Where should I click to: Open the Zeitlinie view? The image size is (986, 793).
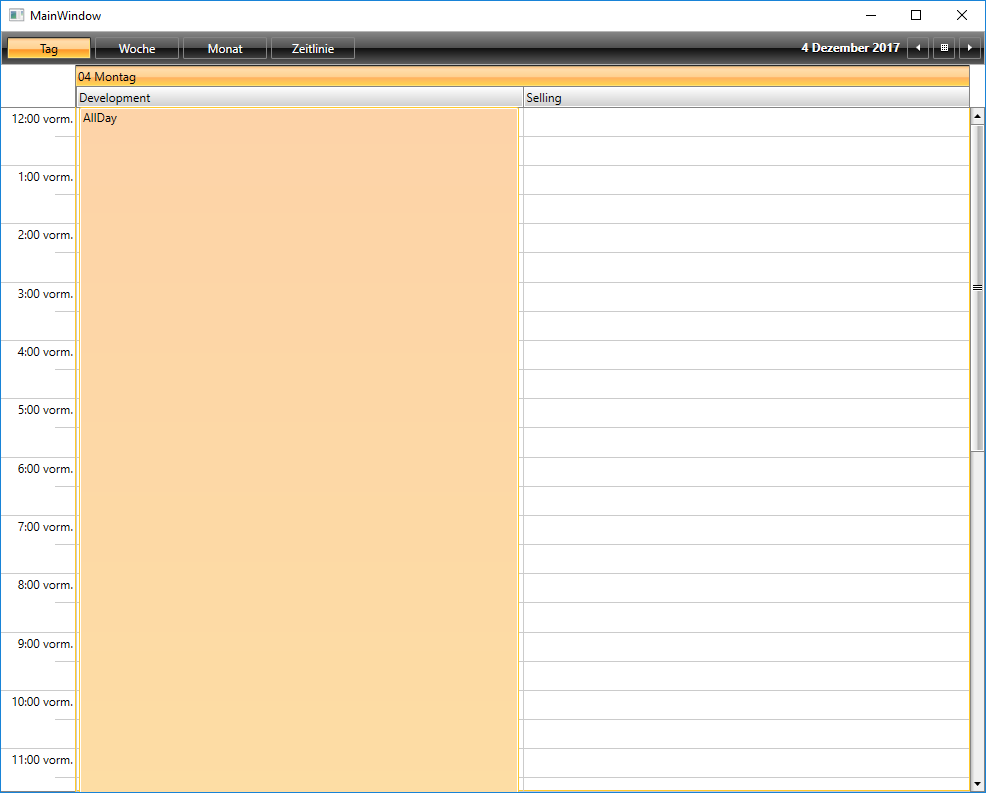[313, 48]
